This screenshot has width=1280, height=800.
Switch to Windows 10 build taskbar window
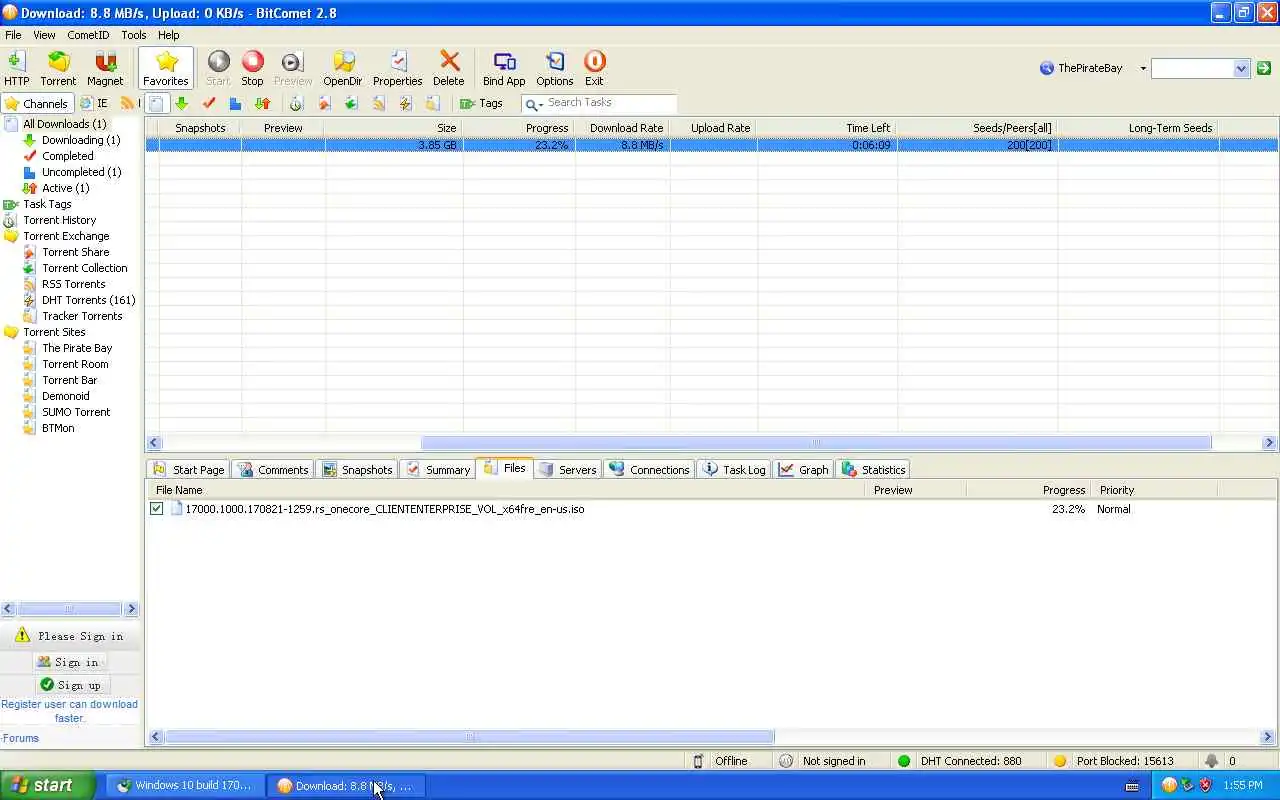point(185,785)
